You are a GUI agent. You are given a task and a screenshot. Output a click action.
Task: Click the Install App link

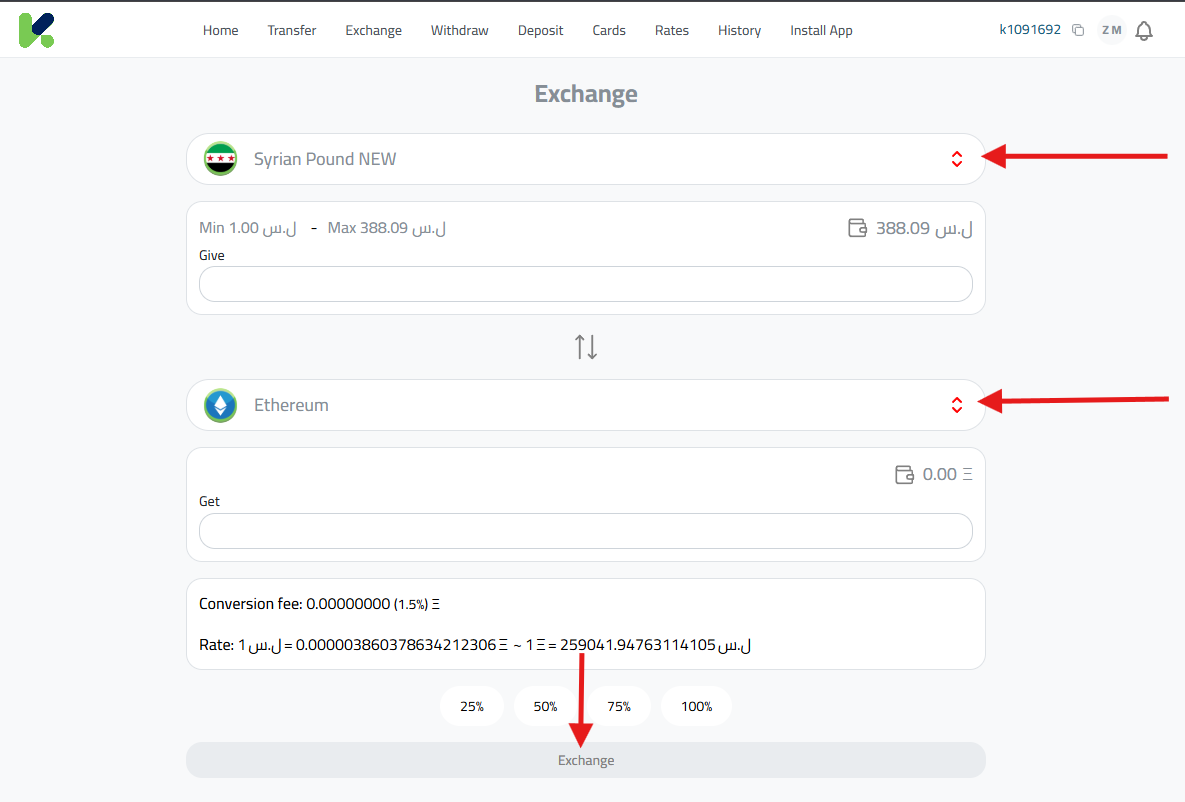820,30
